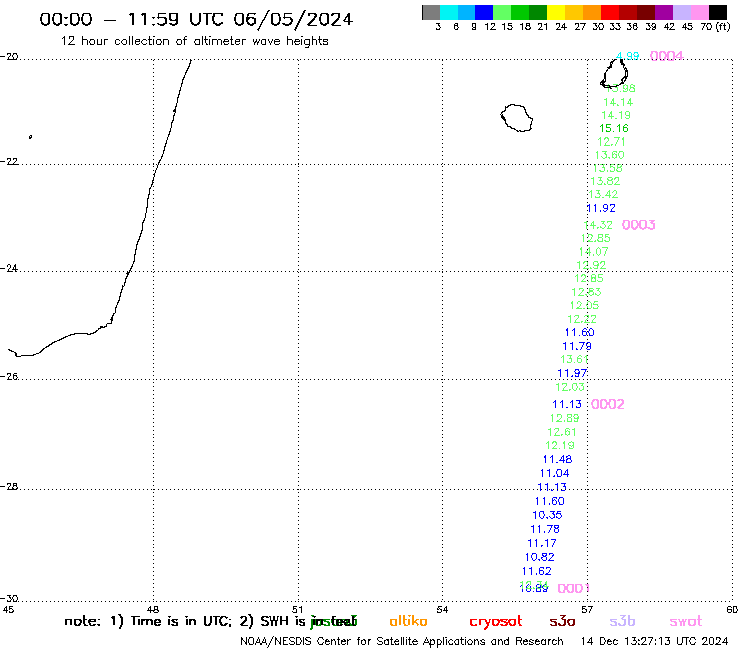Click the pink pass label 0002
740x650 pixels.
click(x=608, y=404)
